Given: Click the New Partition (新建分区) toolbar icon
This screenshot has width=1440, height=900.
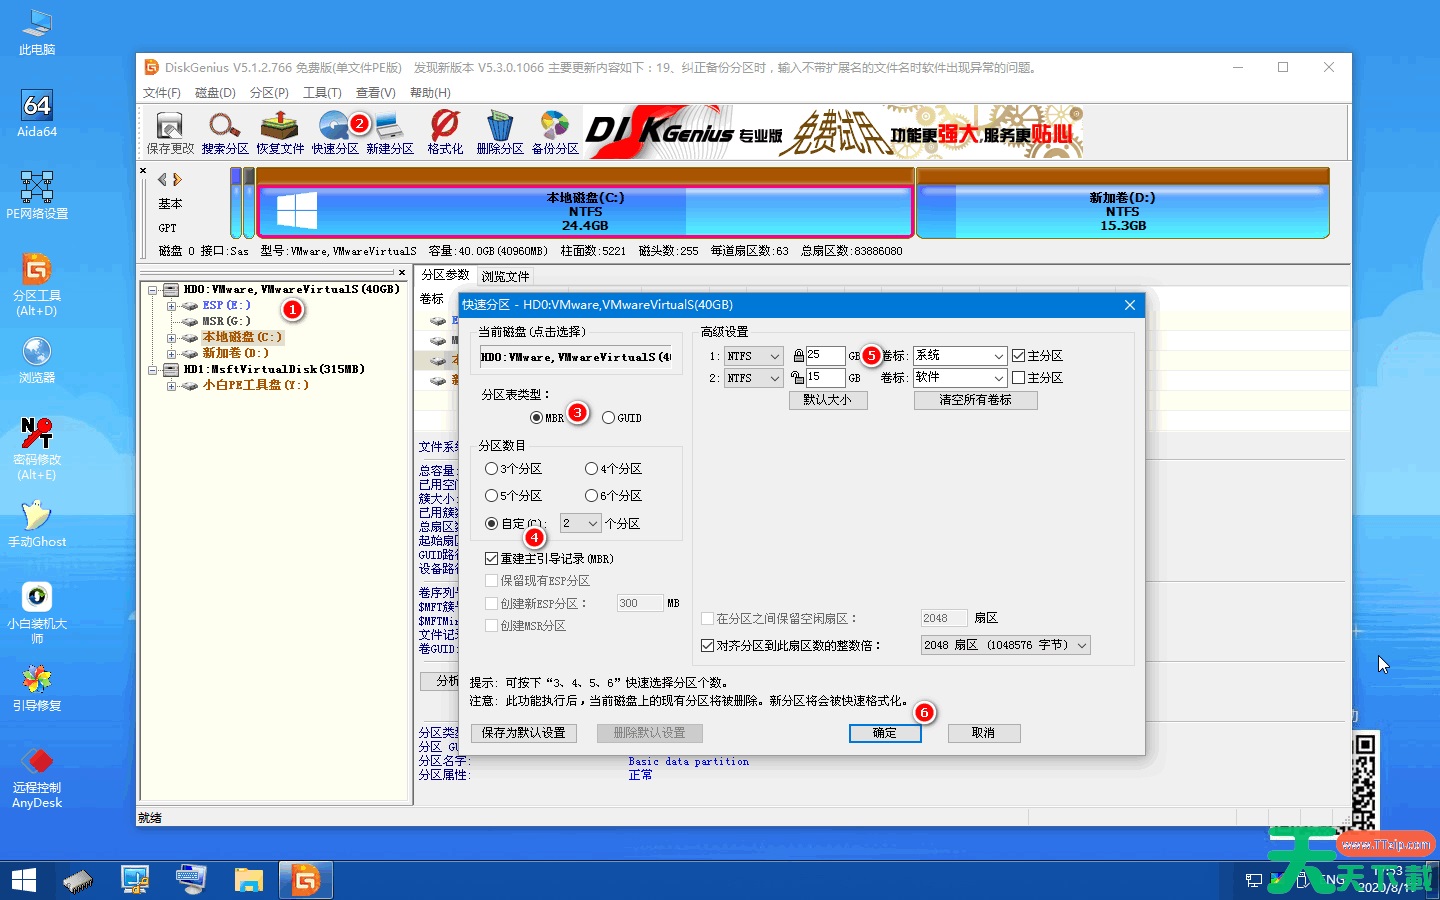Looking at the screenshot, I should [x=390, y=132].
